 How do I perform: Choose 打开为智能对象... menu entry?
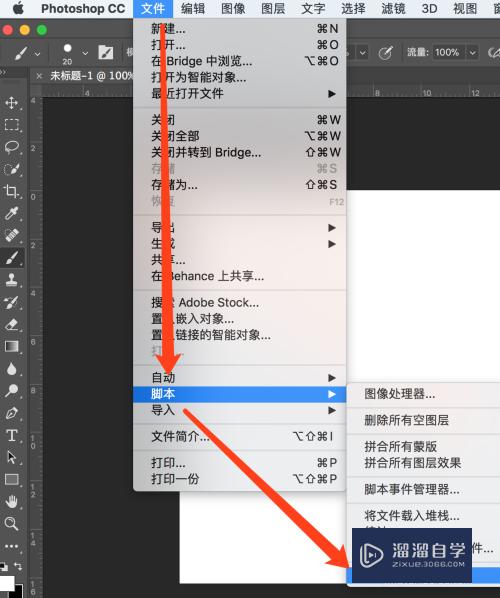click(x=240, y=77)
